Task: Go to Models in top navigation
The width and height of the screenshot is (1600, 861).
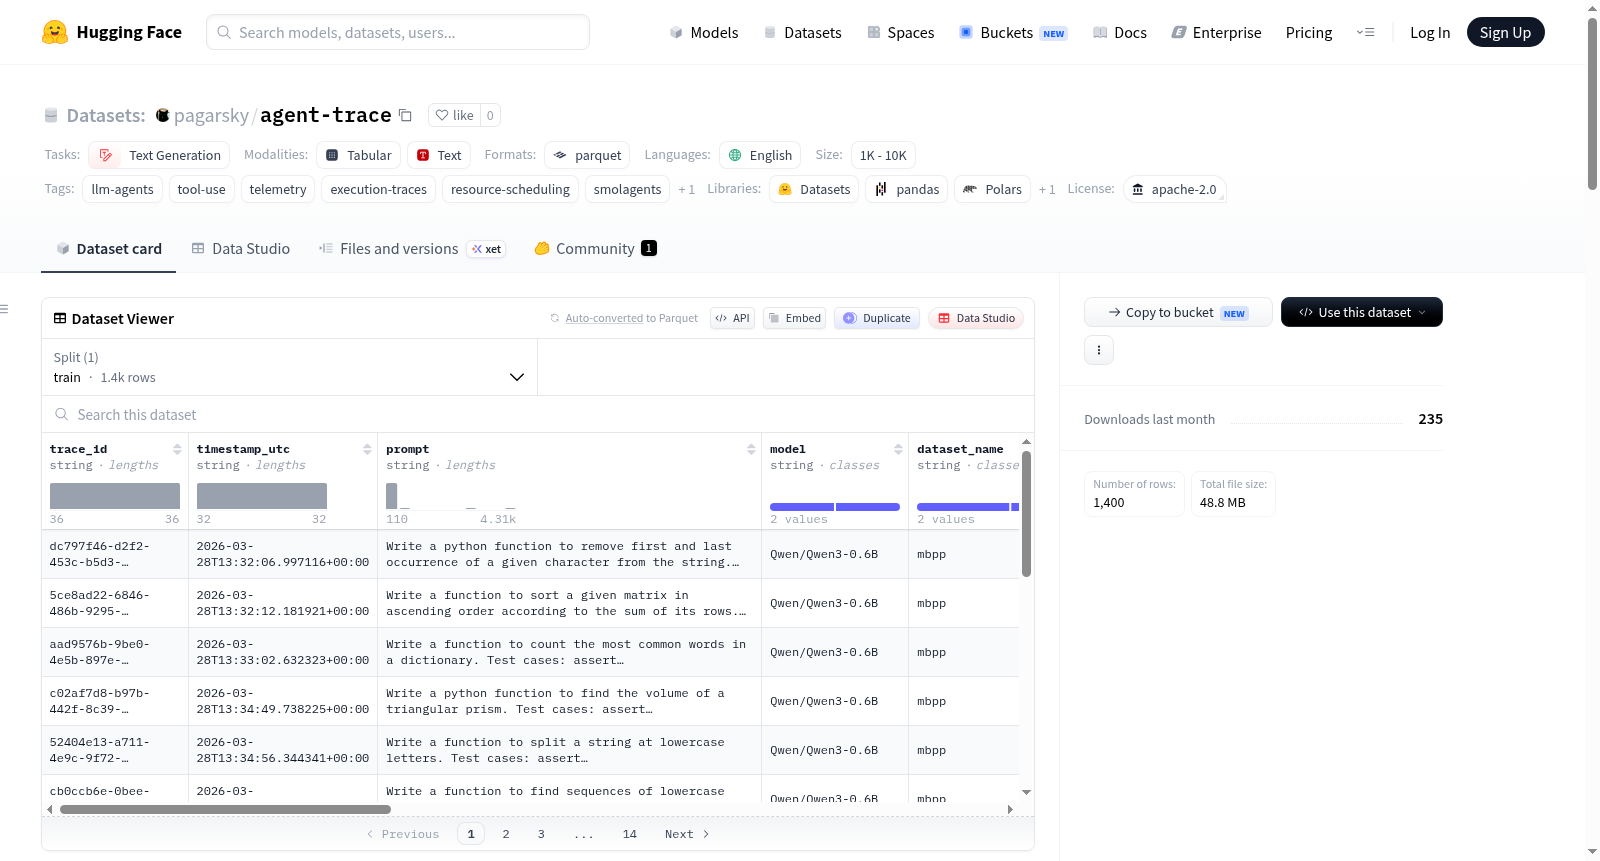Action: pyautogui.click(x=704, y=32)
